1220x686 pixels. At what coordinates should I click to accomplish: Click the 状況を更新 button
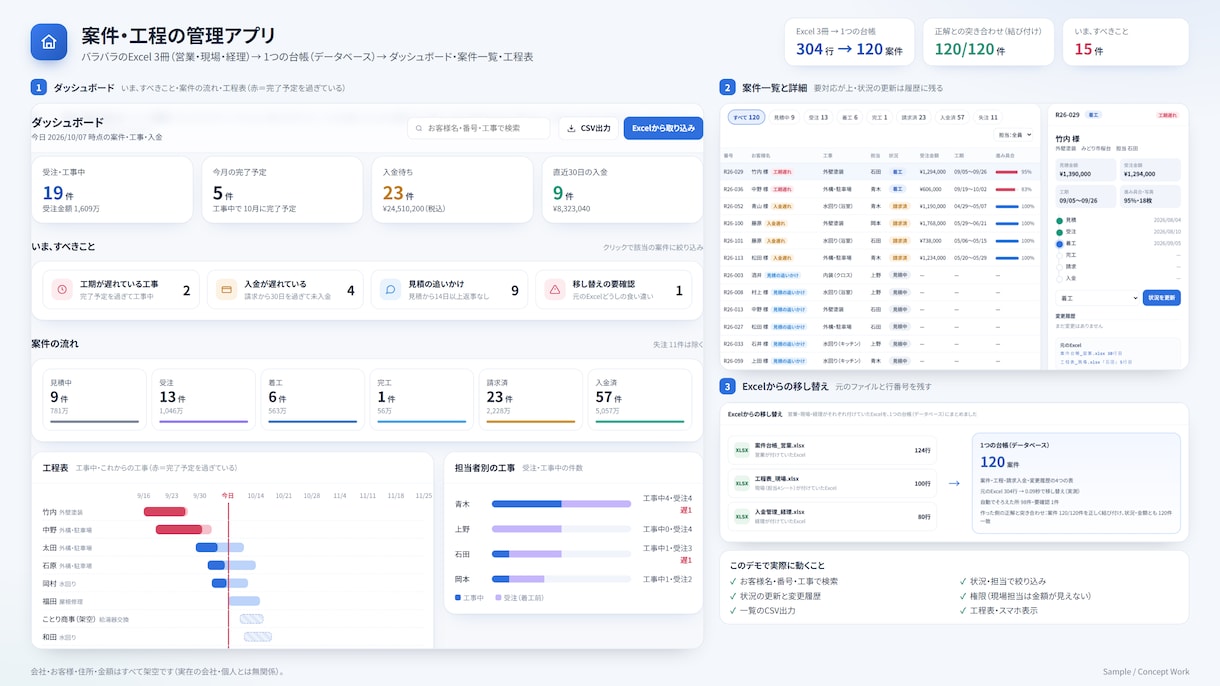pos(1161,298)
